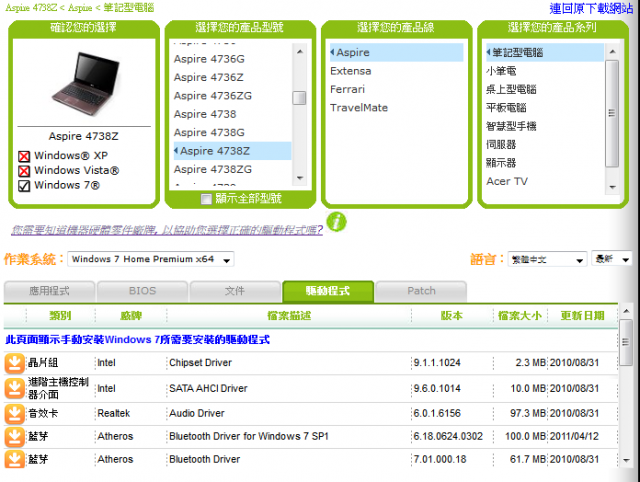Image resolution: width=640 pixels, height=482 pixels.
Task: Click the 更新日期 column header
Action: [582, 315]
